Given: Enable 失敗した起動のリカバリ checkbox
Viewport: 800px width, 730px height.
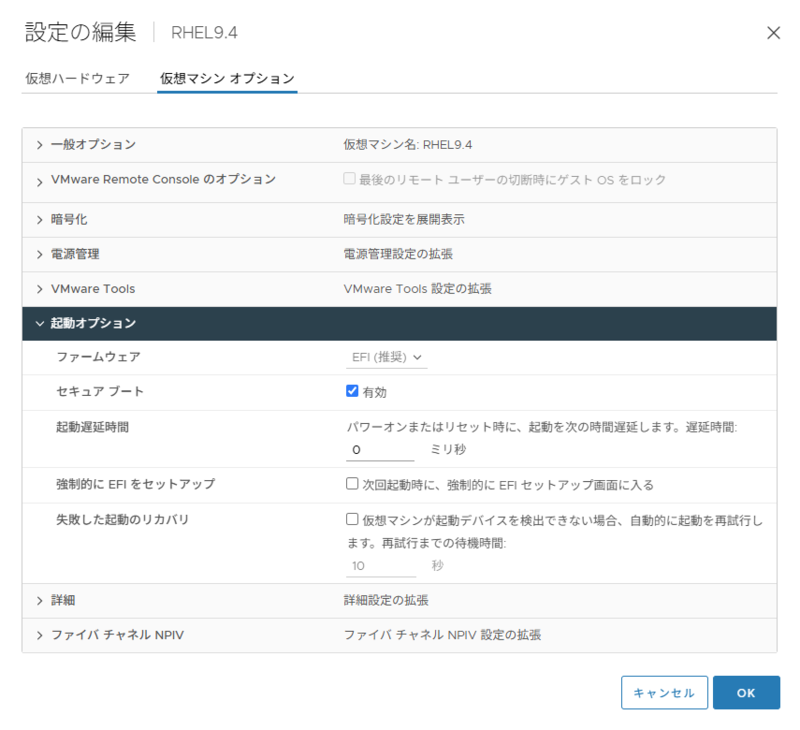Looking at the screenshot, I should (352, 519).
